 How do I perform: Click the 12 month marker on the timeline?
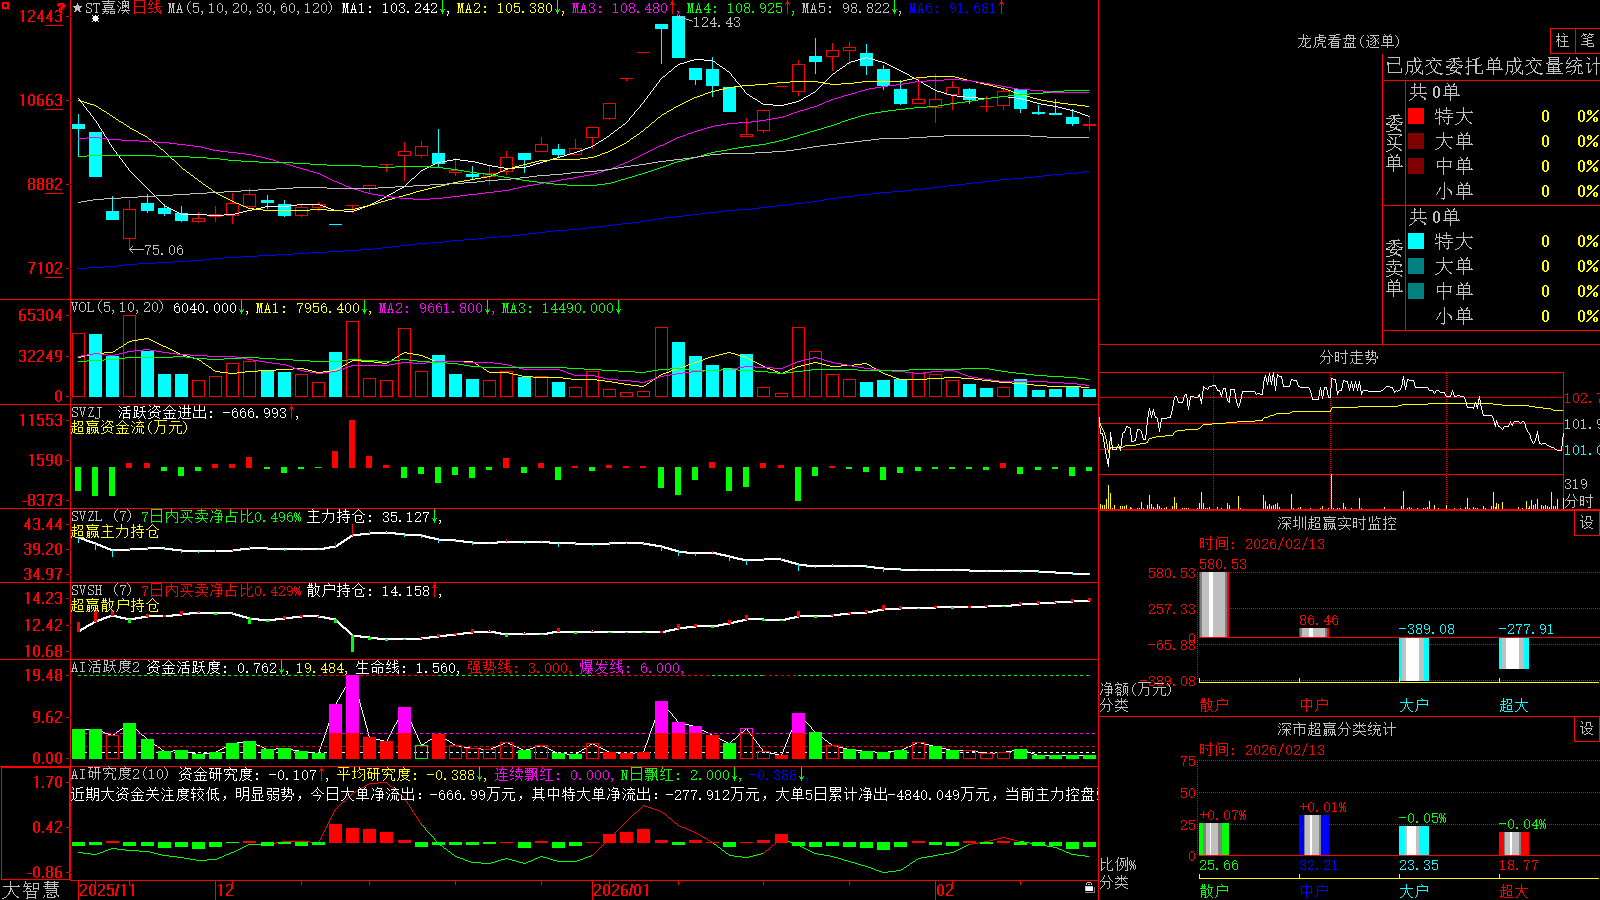coord(226,889)
